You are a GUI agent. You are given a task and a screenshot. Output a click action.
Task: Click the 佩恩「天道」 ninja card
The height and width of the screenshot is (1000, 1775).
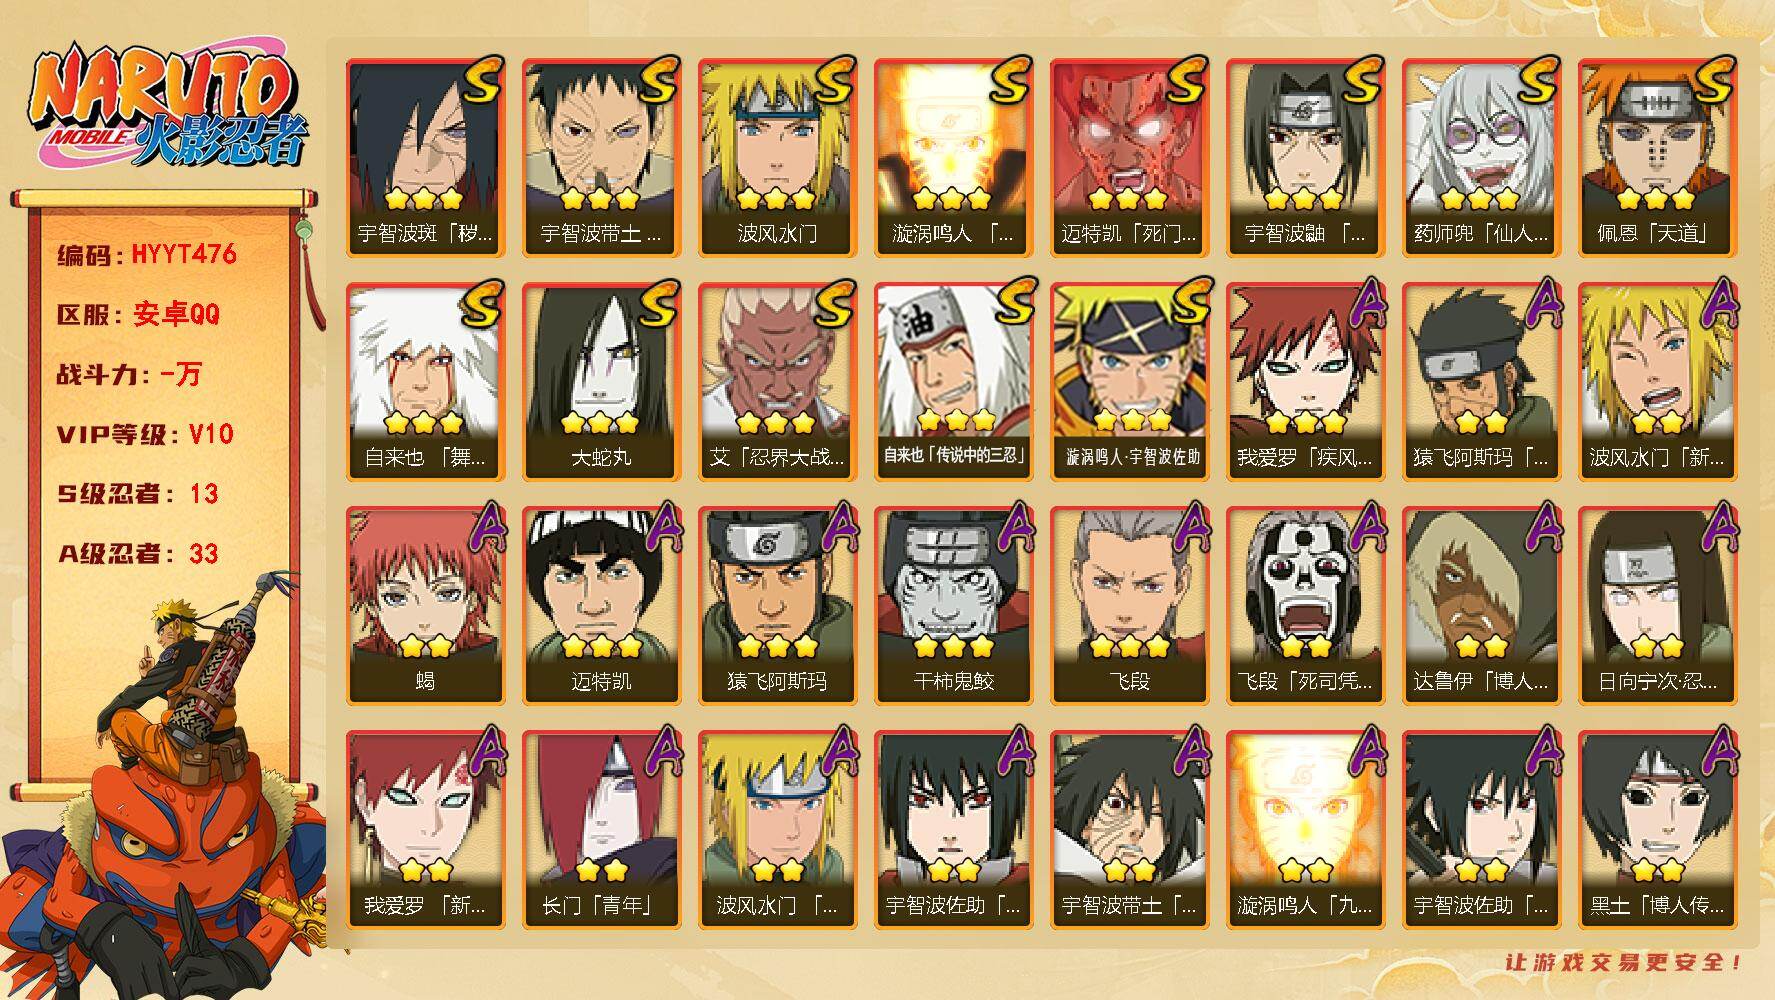[1657, 157]
